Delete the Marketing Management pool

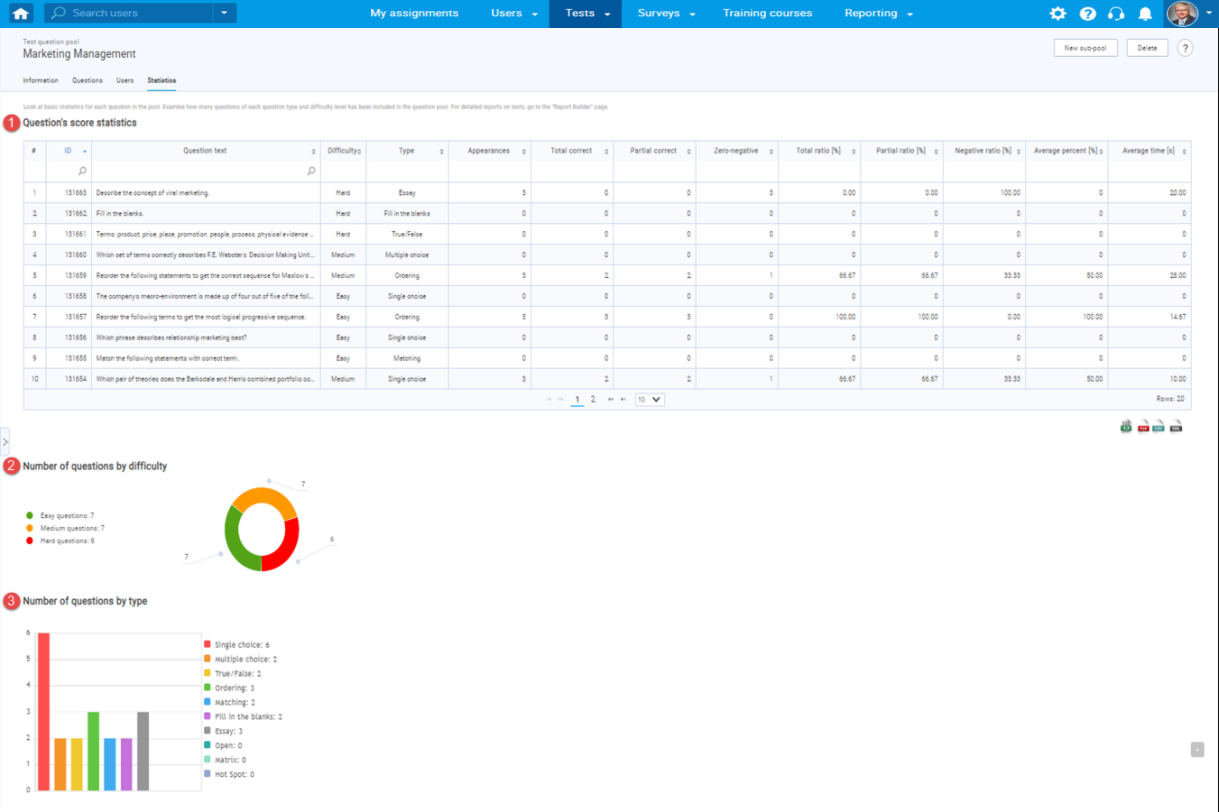1147,47
